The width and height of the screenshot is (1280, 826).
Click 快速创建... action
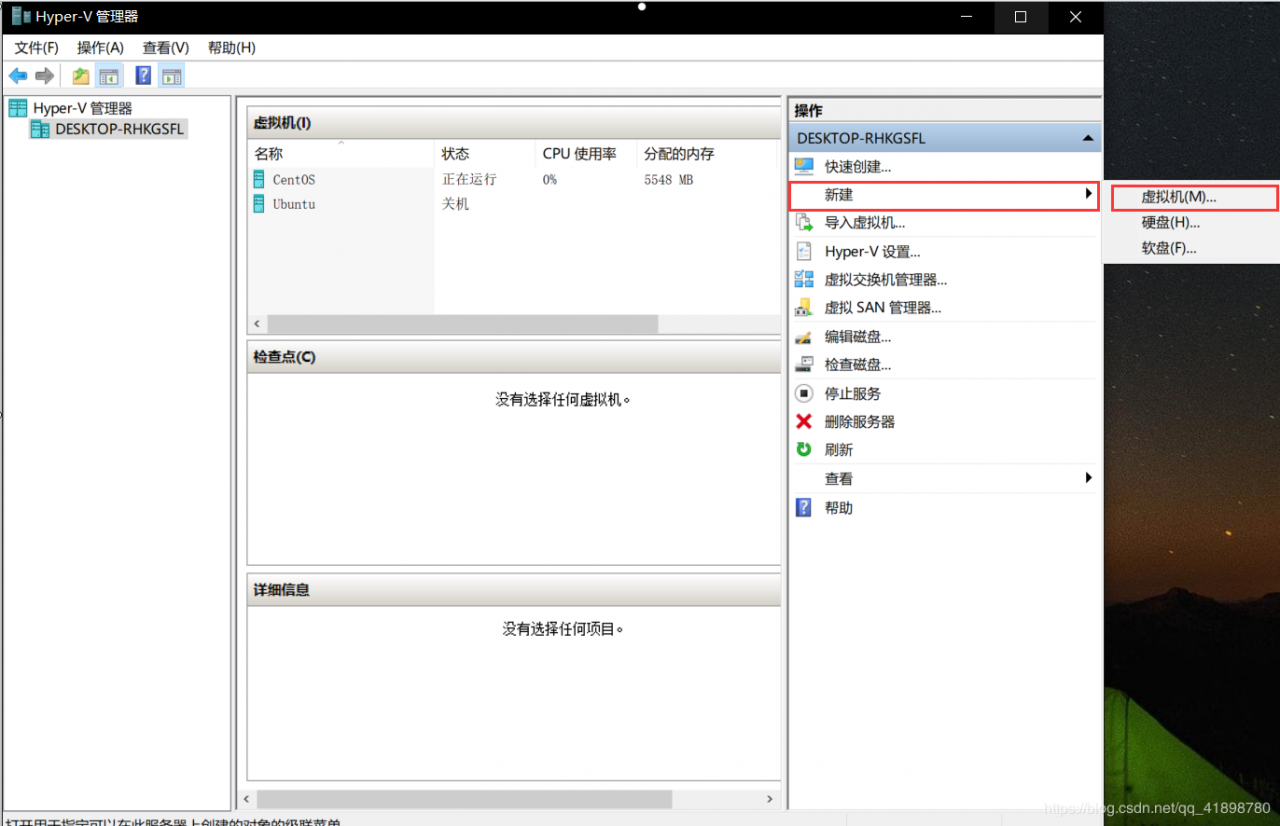(858, 167)
